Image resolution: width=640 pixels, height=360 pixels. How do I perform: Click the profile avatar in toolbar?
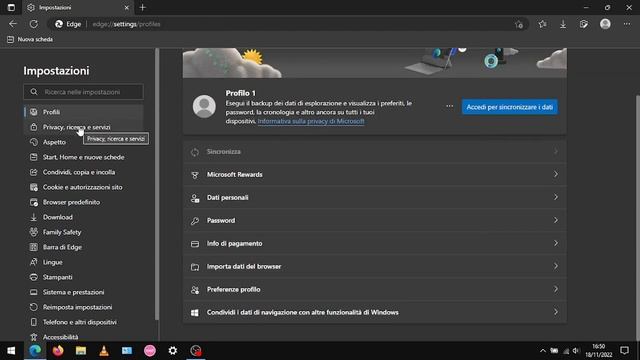tap(605, 24)
